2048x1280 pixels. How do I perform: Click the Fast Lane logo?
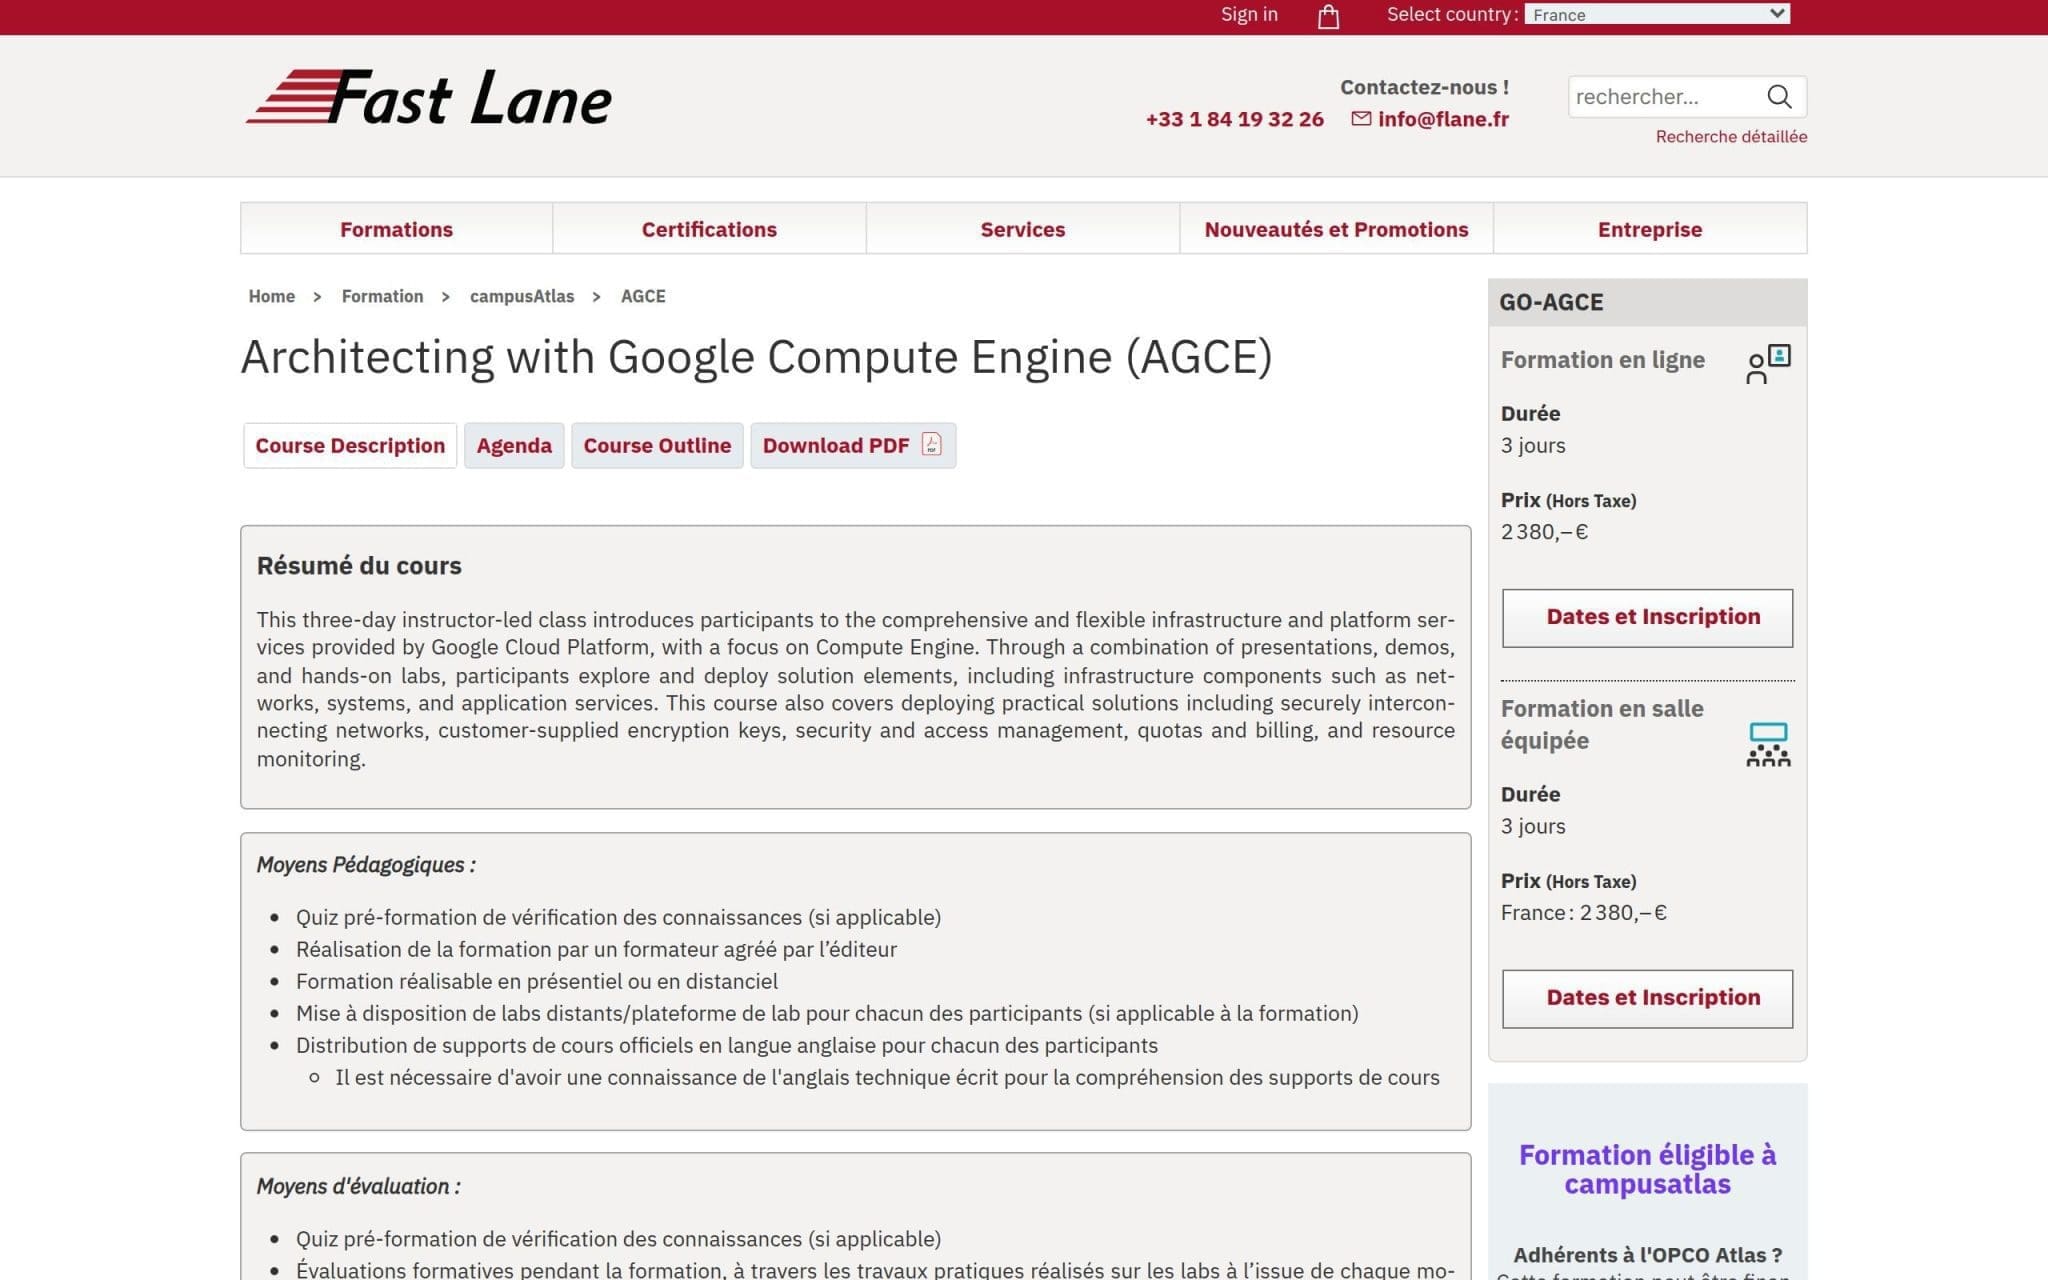point(430,98)
